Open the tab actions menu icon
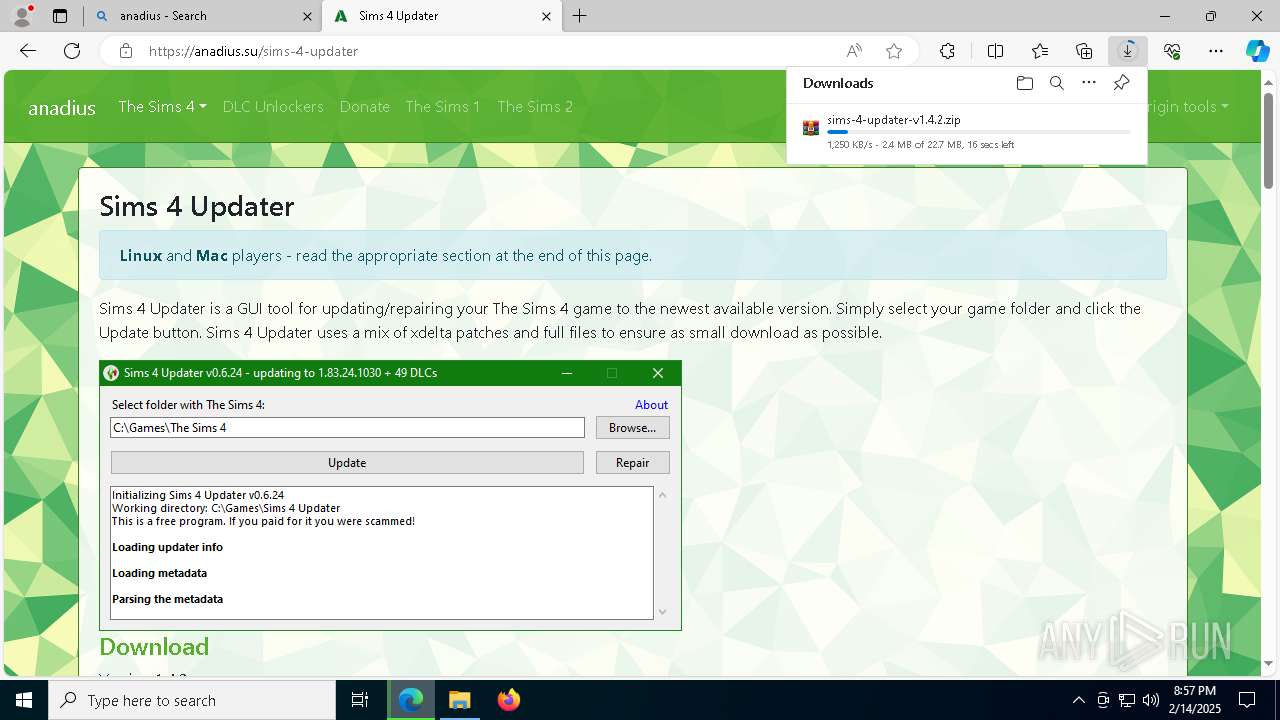1280x720 pixels. point(60,16)
